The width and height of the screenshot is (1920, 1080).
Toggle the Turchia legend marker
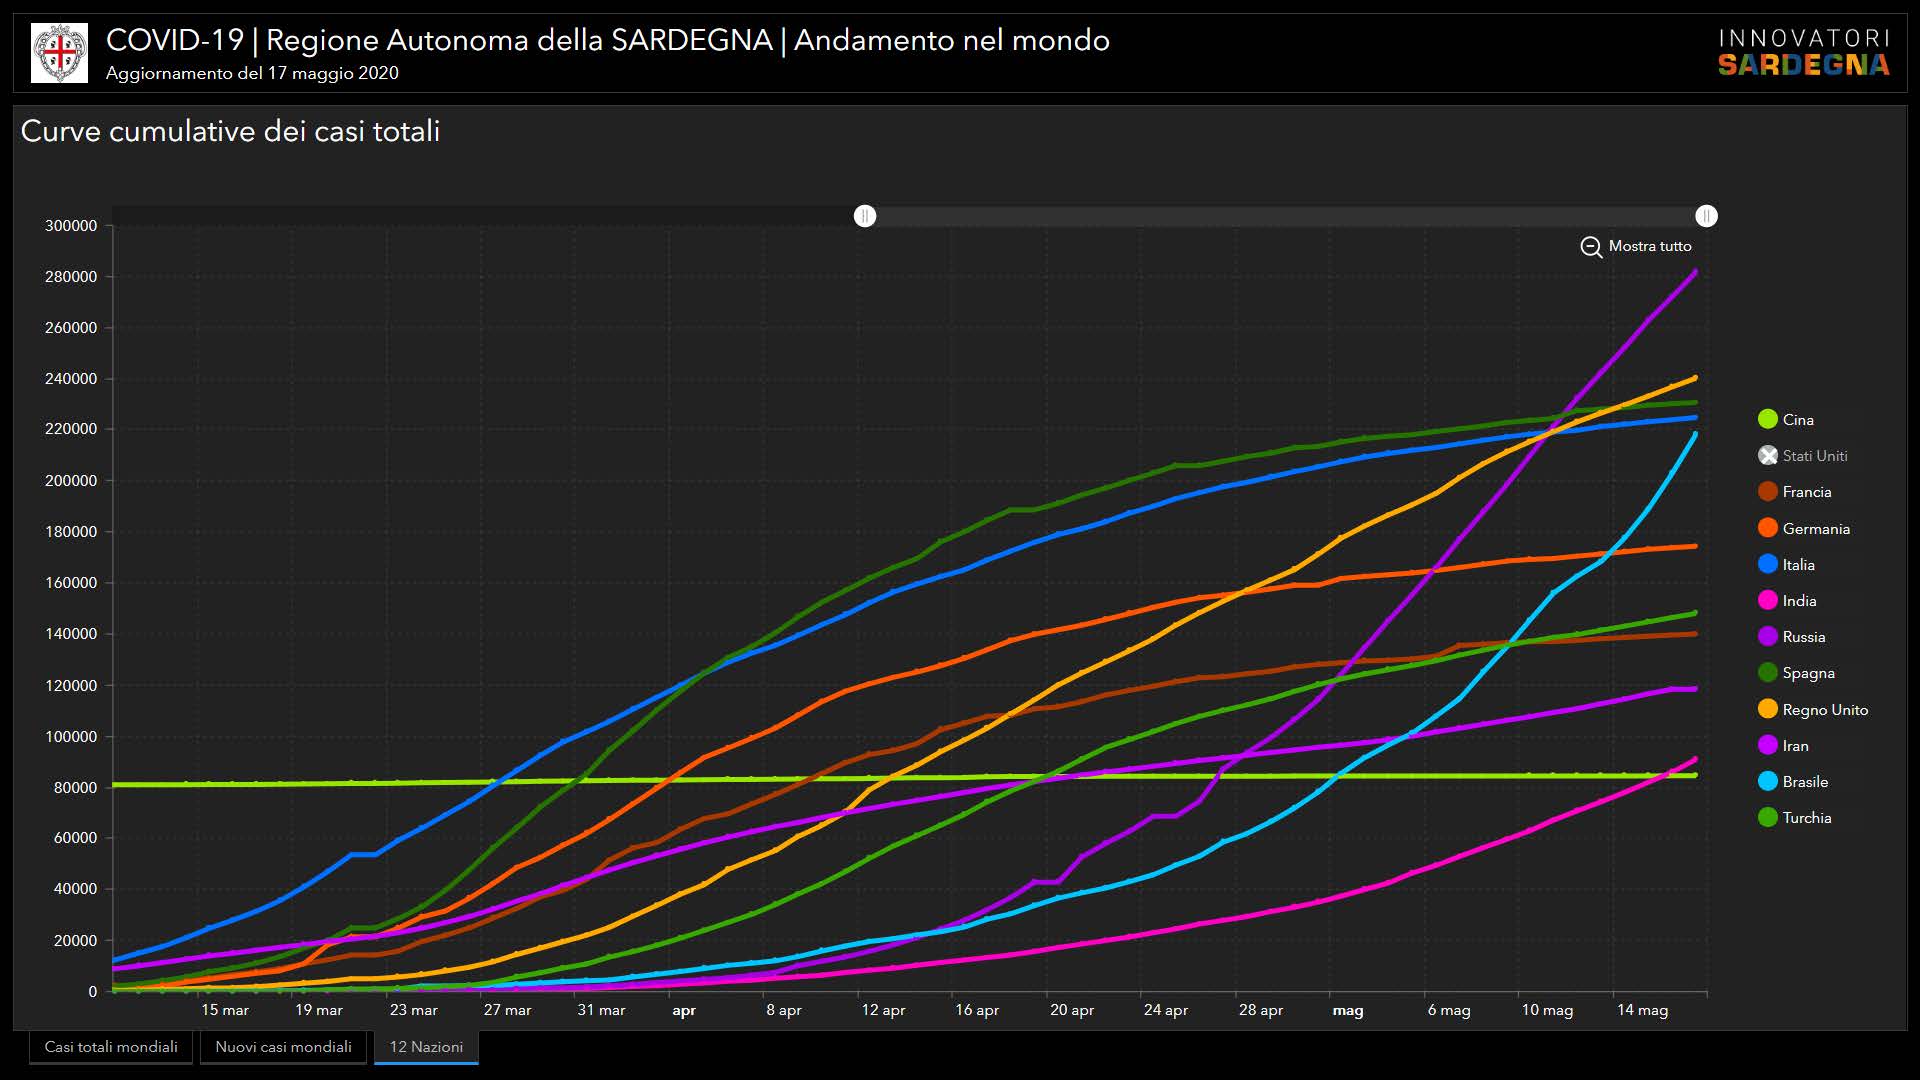tap(1768, 818)
